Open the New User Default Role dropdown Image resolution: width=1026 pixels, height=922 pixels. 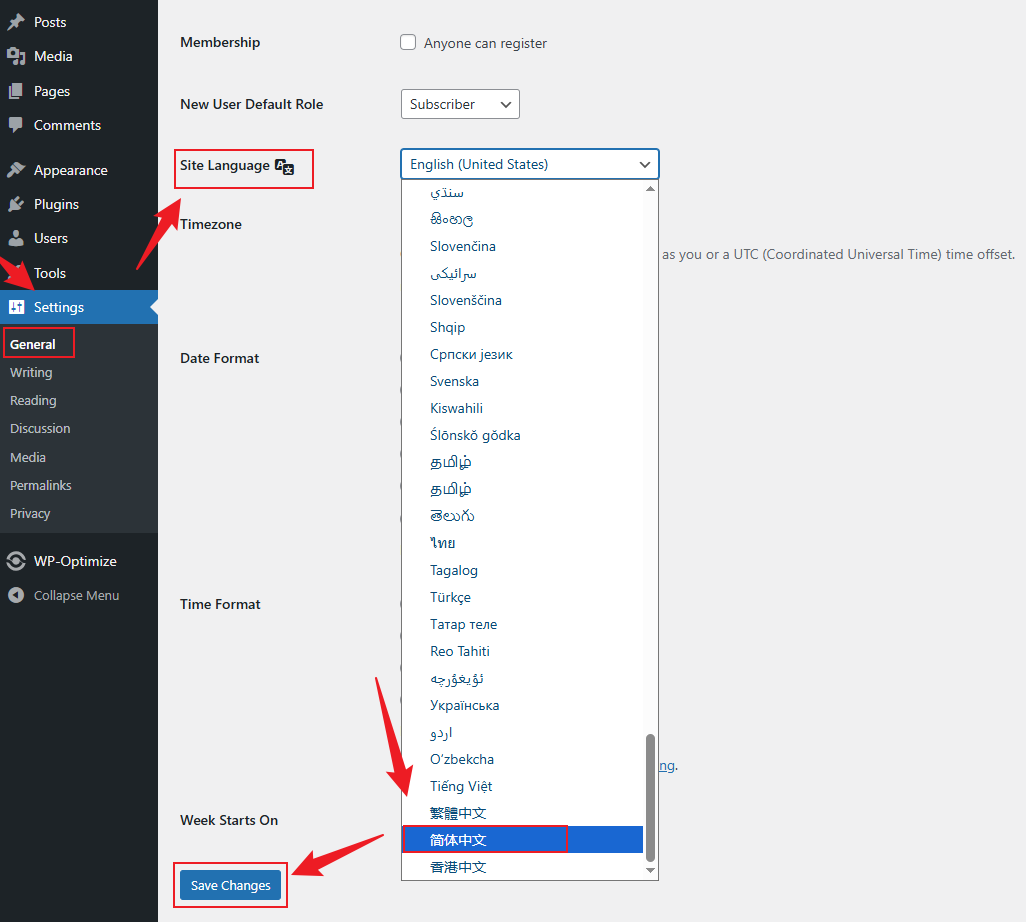click(x=459, y=104)
